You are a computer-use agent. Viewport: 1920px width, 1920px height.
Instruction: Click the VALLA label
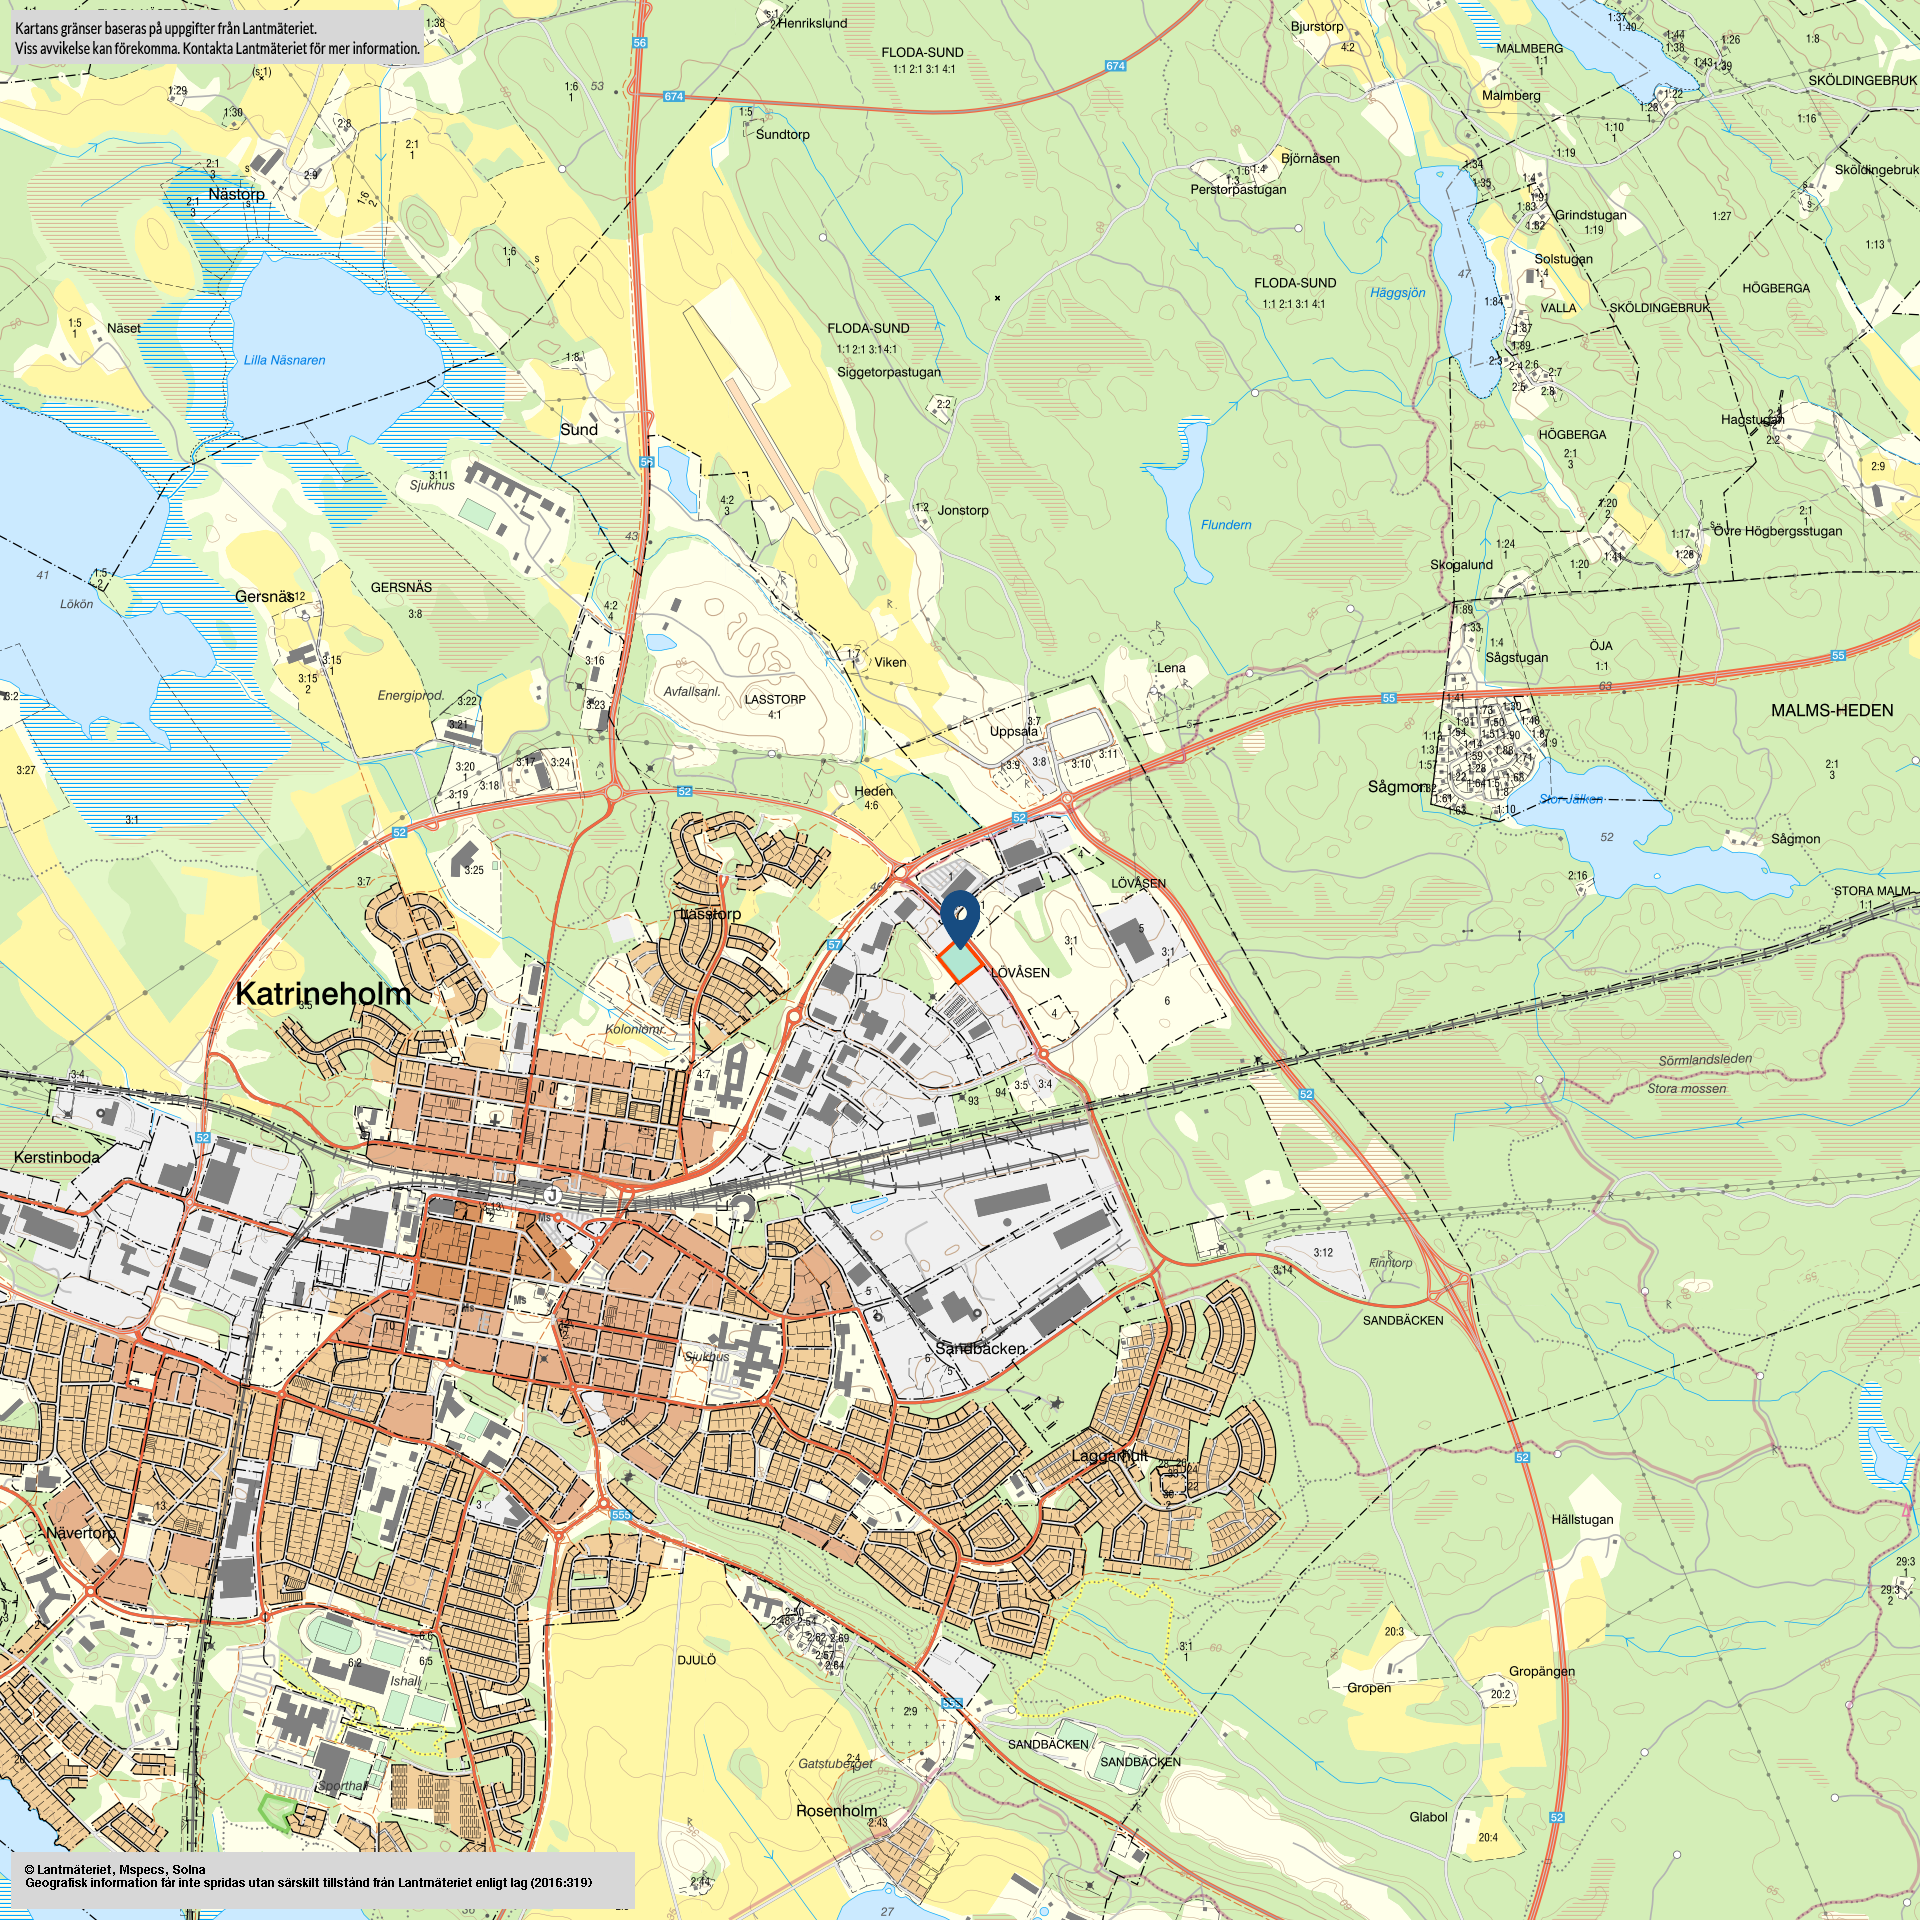(x=1558, y=308)
